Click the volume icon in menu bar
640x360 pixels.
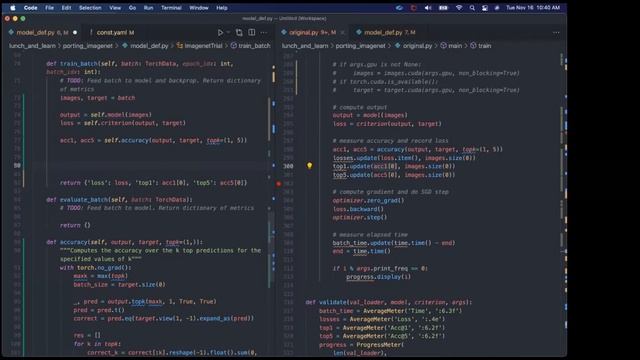[428, 8]
